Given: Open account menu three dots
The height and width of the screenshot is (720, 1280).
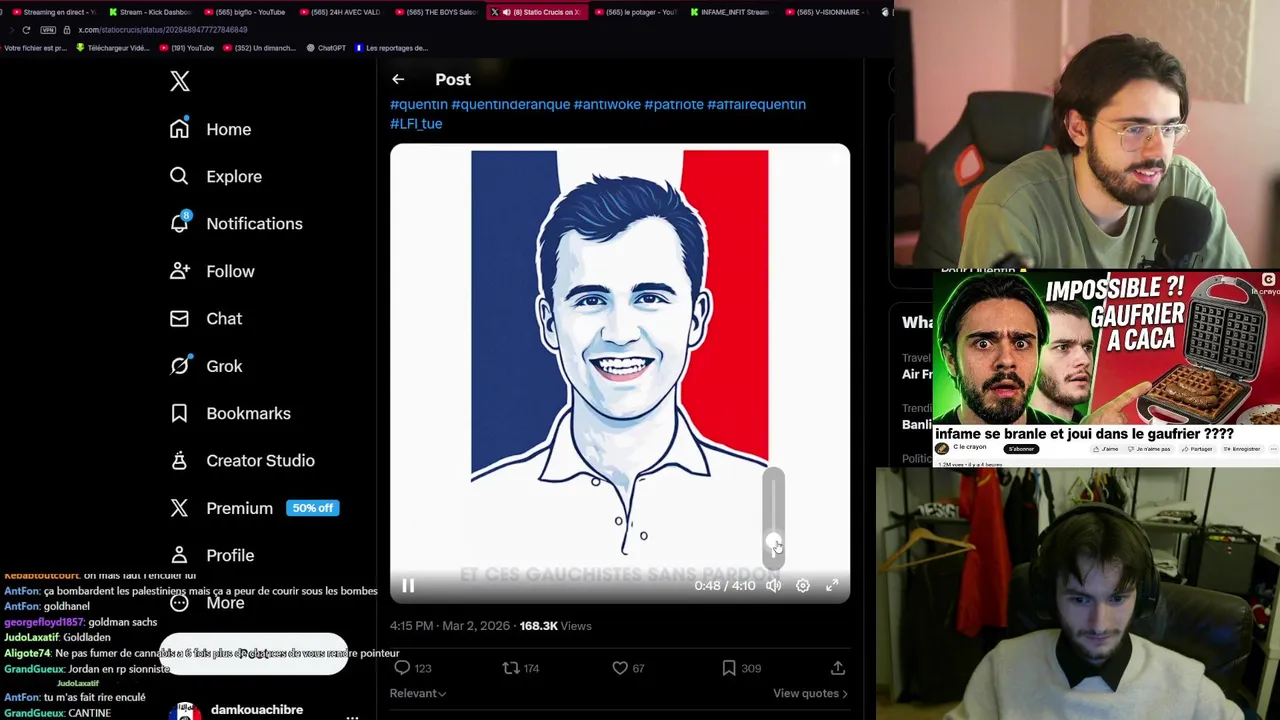Looking at the screenshot, I should 352,716.
